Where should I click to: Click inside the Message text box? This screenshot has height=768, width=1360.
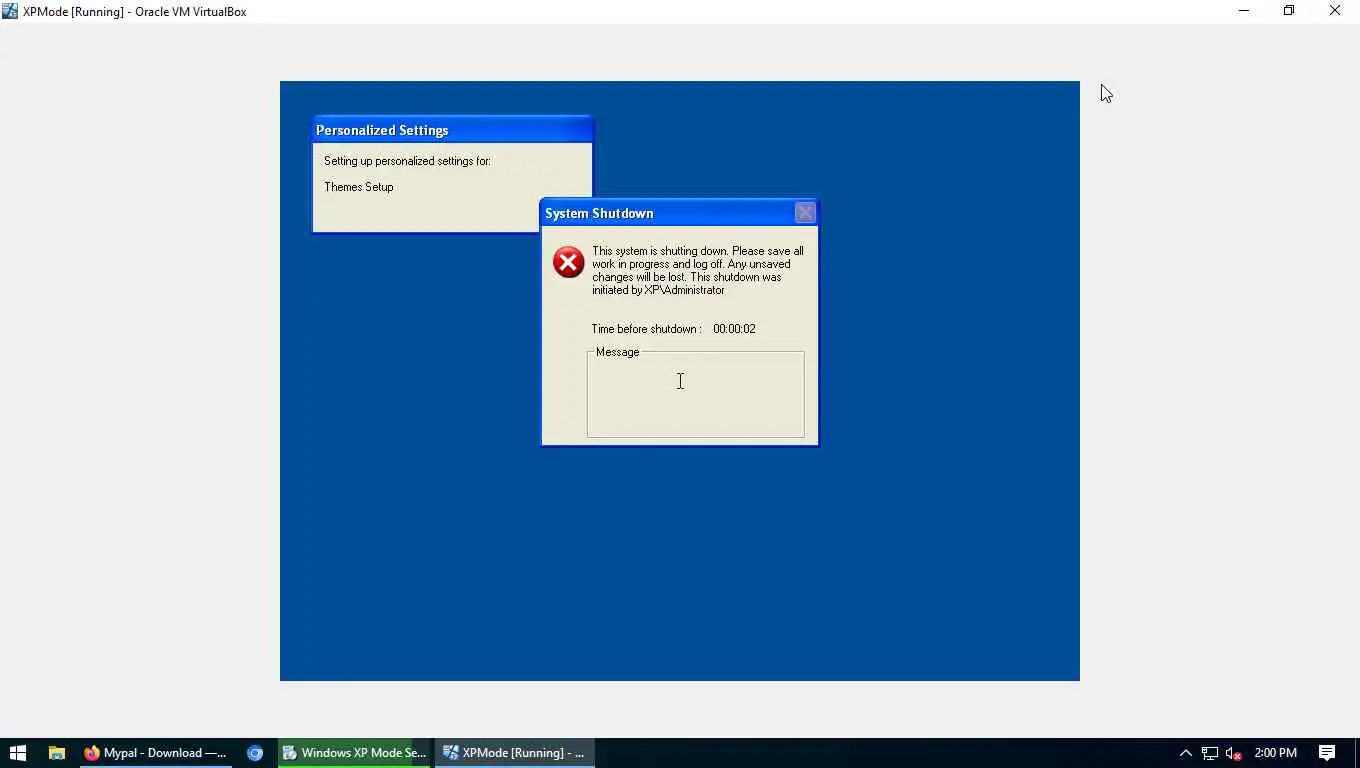tap(695, 395)
